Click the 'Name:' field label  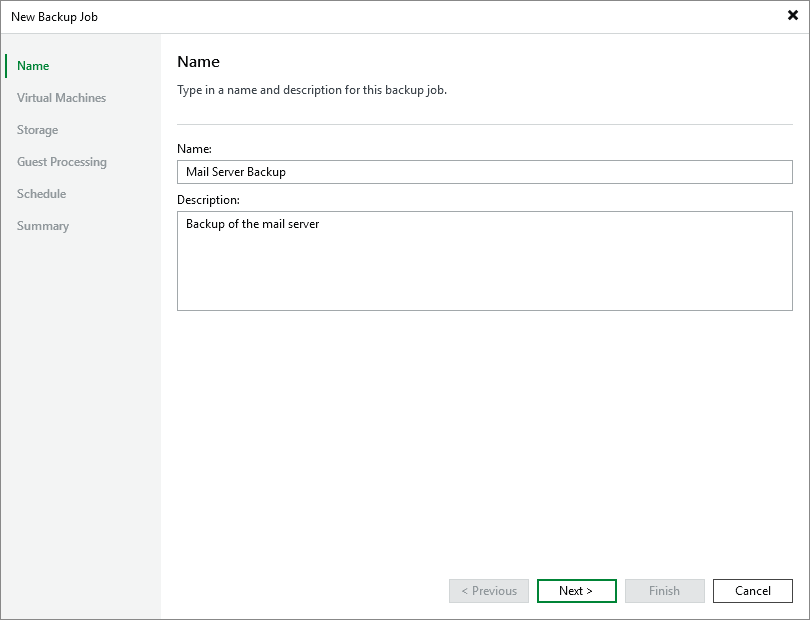[194, 148]
